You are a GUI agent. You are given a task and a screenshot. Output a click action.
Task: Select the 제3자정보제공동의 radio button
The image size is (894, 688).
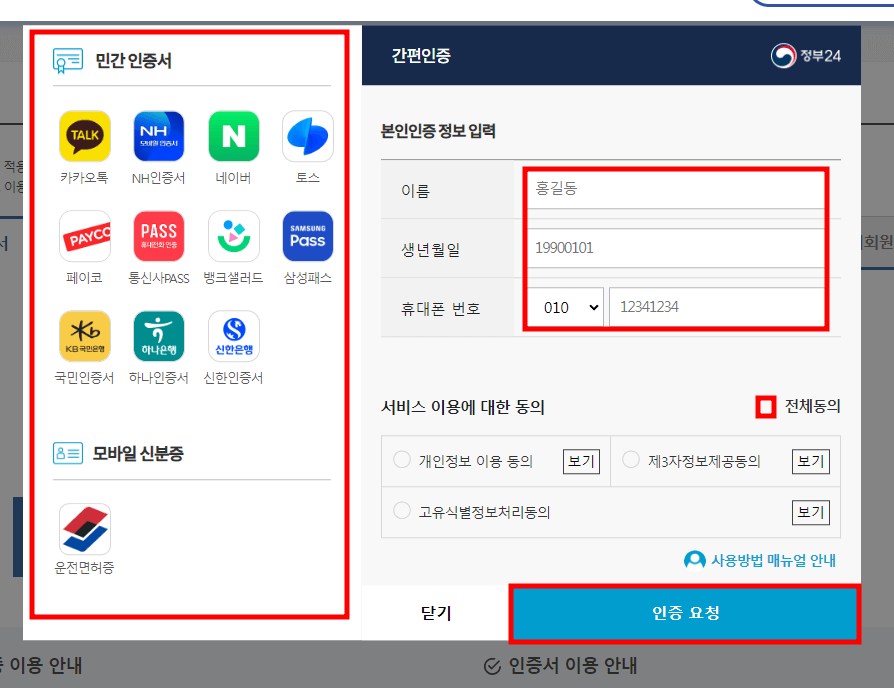point(631,461)
